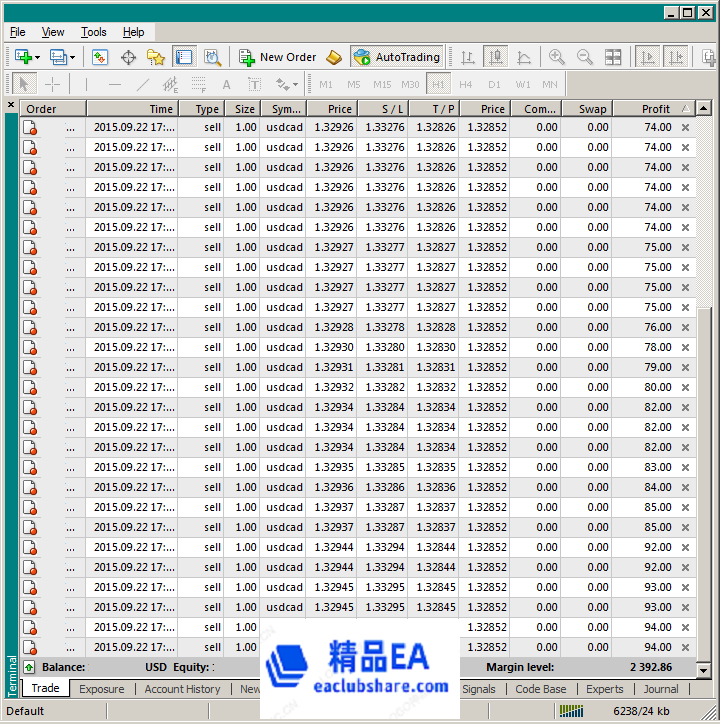
Task: Switch to M15 timeframe
Action: (x=382, y=84)
